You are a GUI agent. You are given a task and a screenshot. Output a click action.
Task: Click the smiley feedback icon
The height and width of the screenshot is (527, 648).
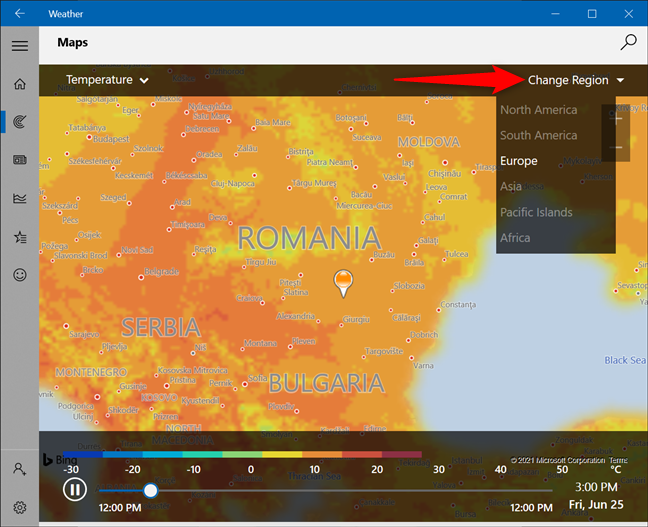19,275
